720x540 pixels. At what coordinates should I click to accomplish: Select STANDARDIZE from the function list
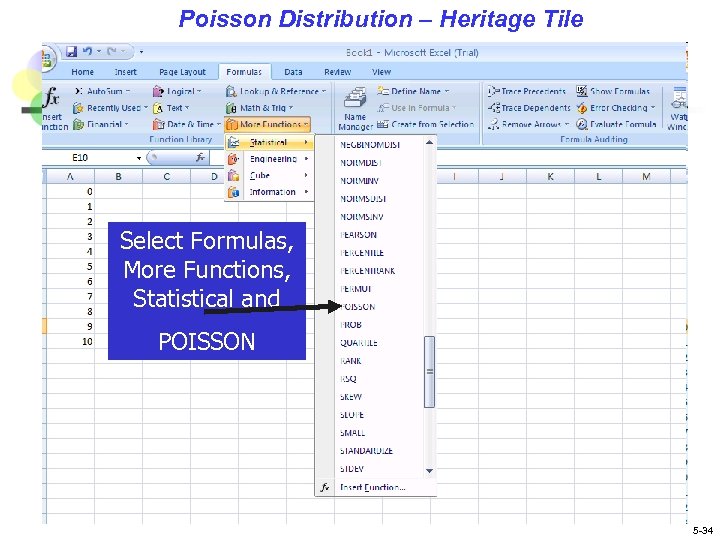point(366,451)
